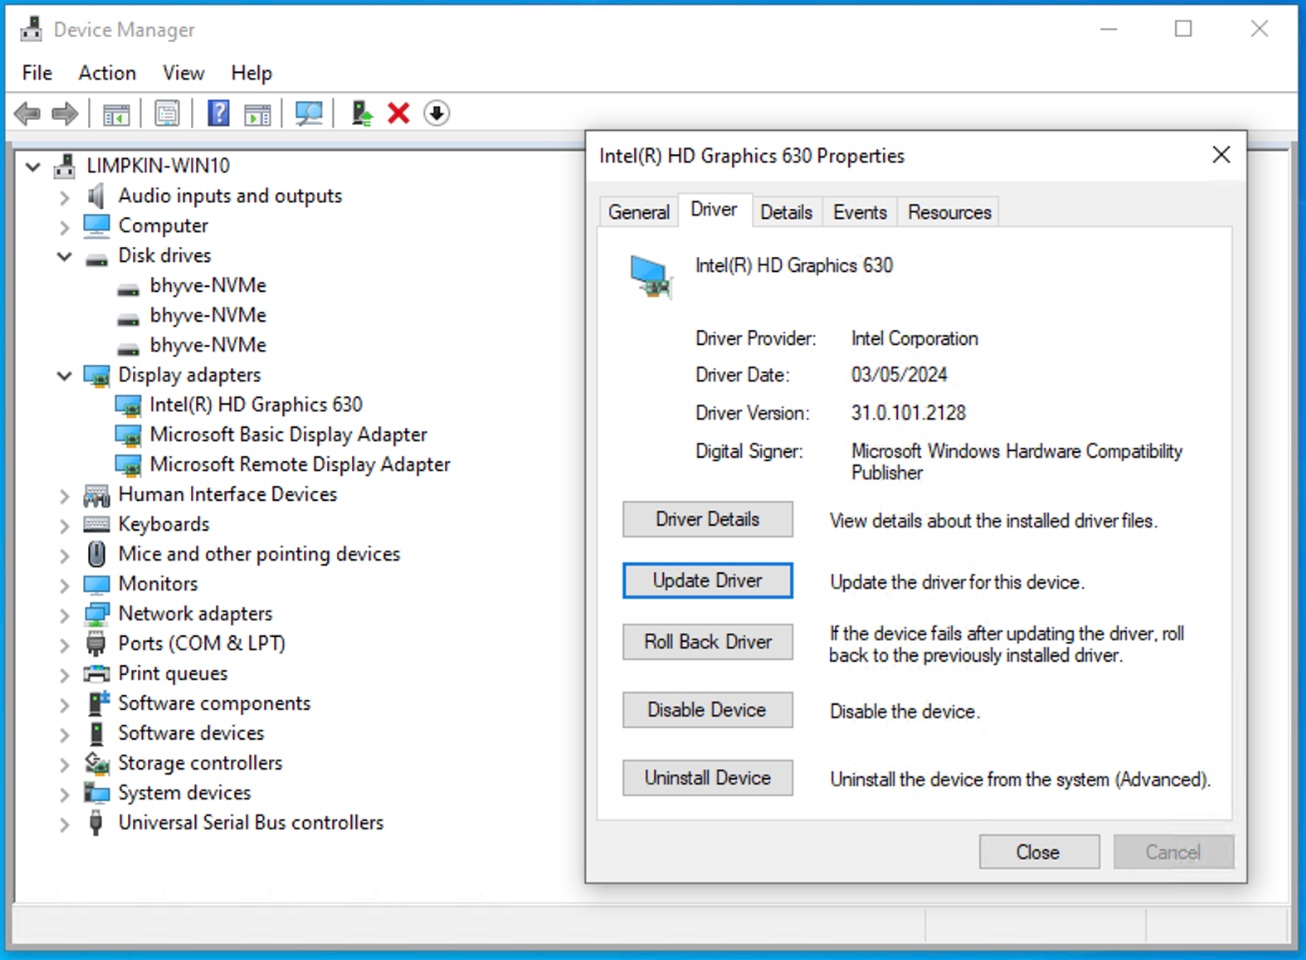Screen dimensions: 1306x960
Task: Click the update device driver toolbar icon
Action: click(x=362, y=114)
